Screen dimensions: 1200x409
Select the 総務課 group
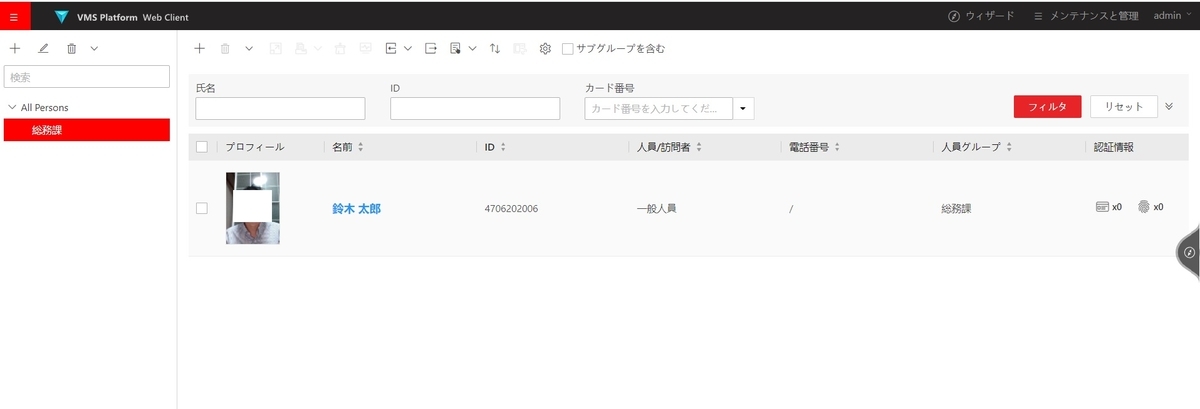pos(87,130)
